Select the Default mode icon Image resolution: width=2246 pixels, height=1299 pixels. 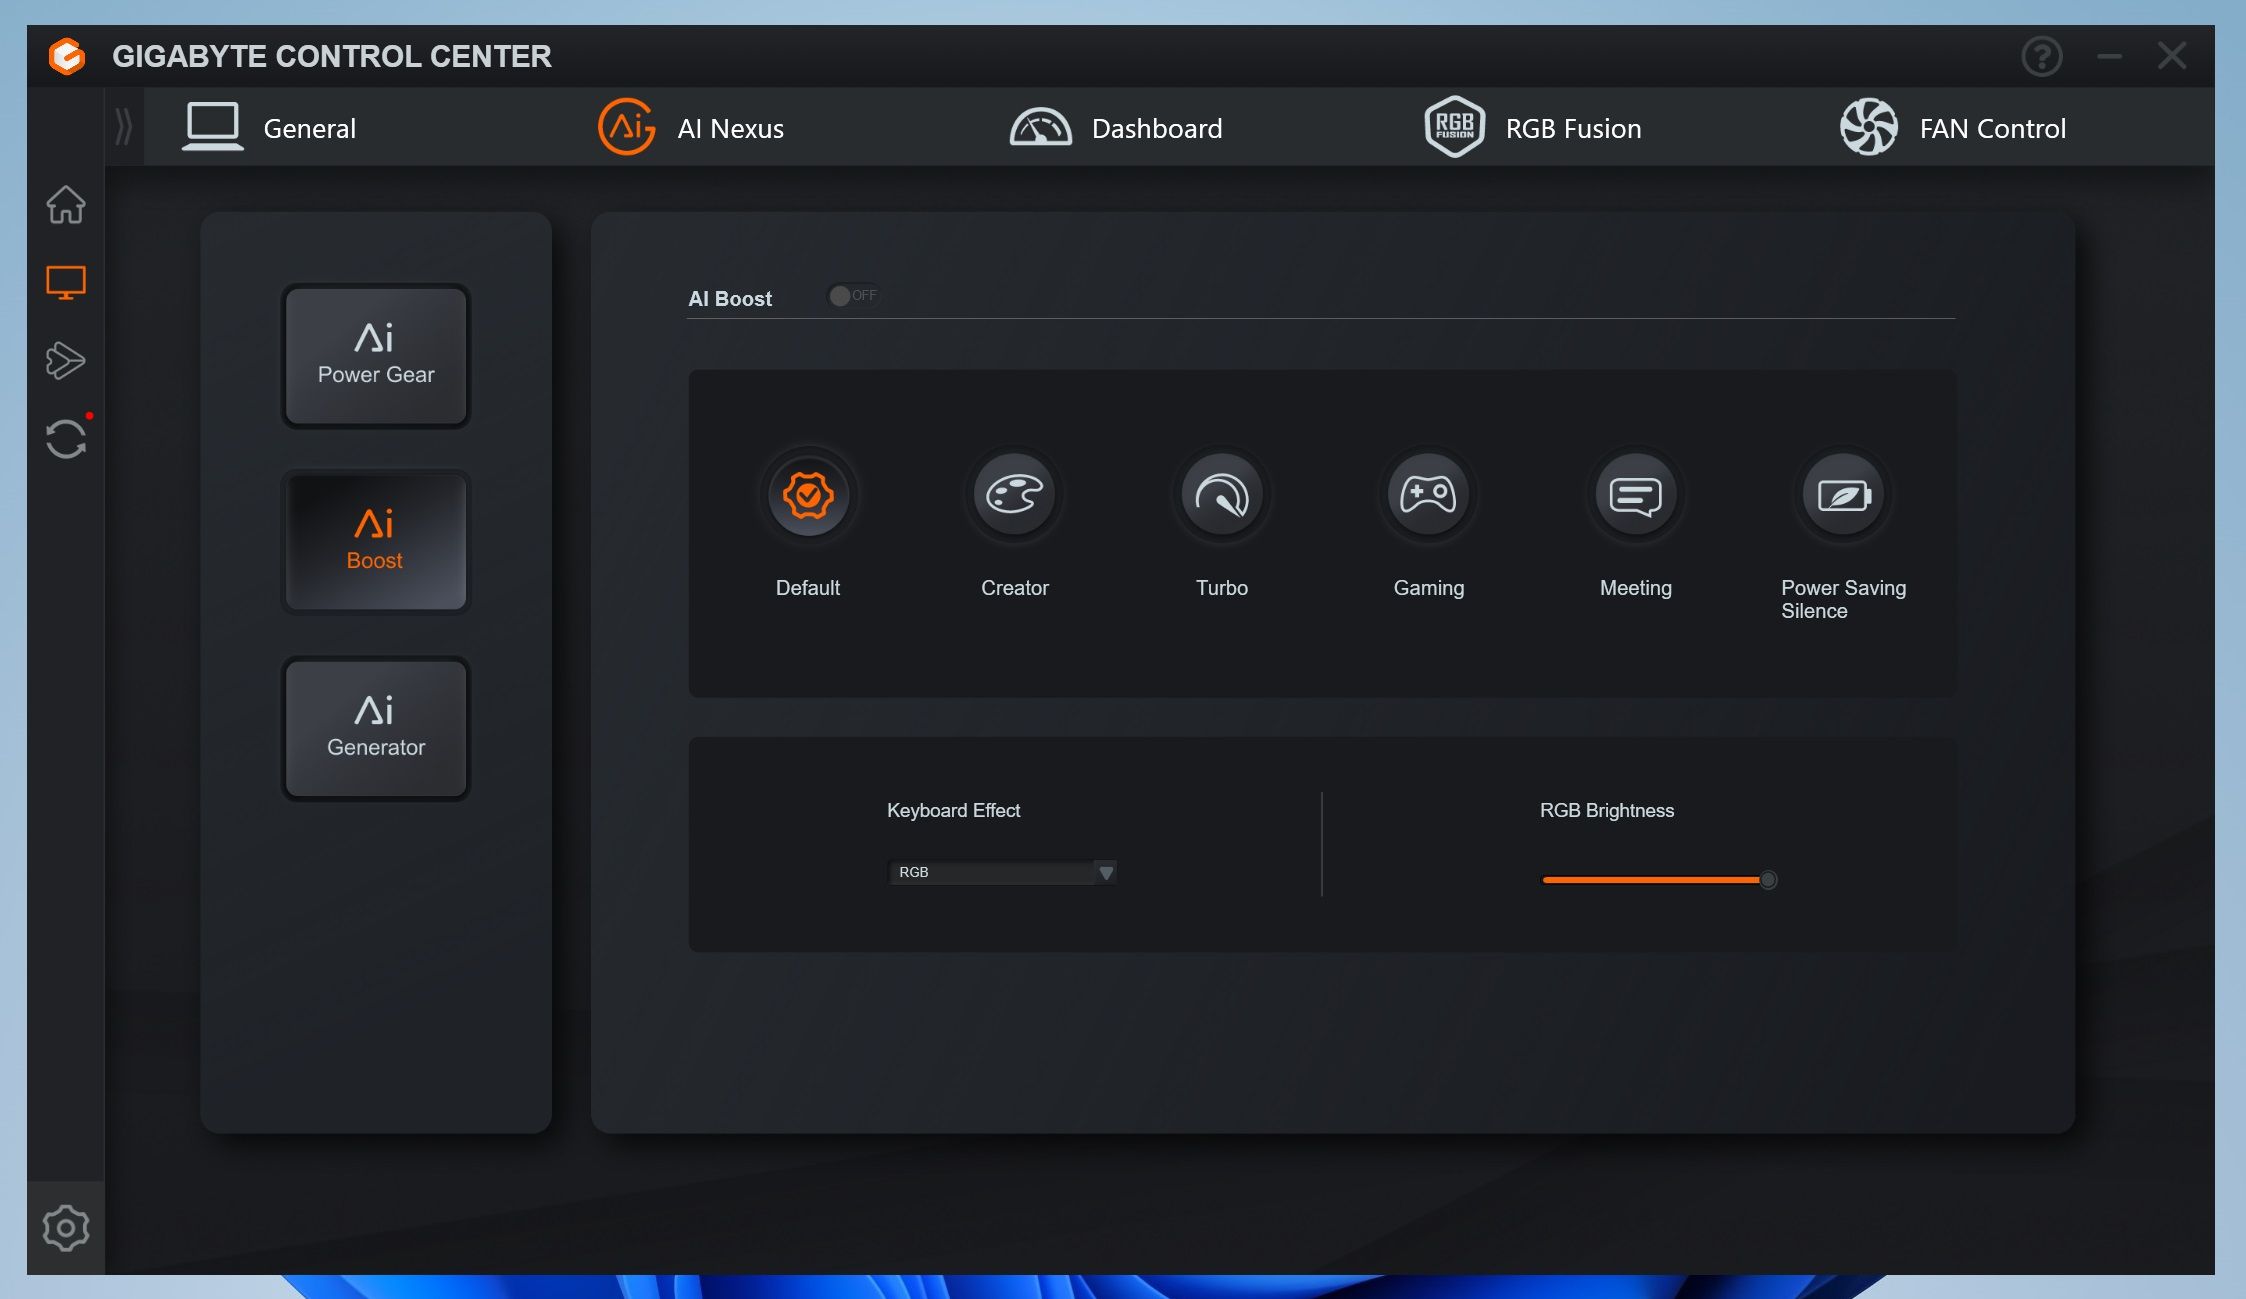pyautogui.click(x=808, y=495)
